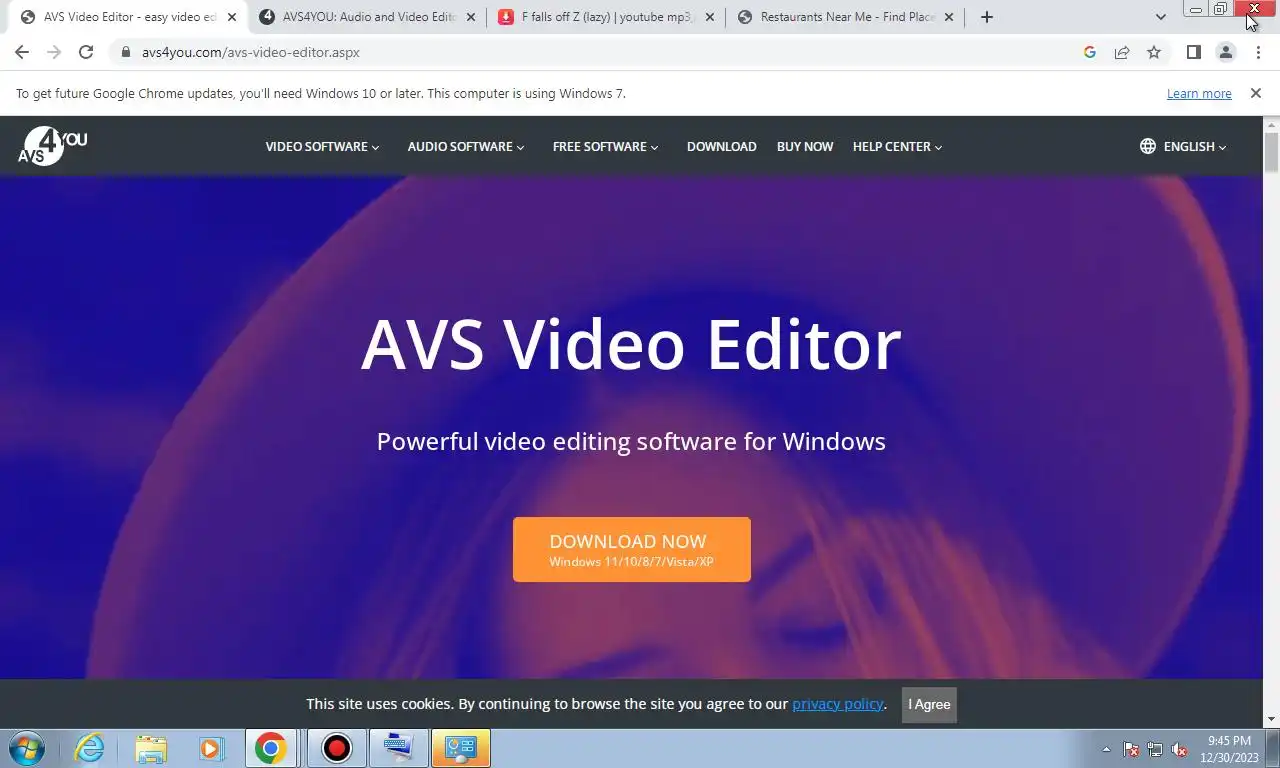This screenshot has height=768, width=1280.
Task: Expand the Help Center menu
Action: [x=897, y=146]
